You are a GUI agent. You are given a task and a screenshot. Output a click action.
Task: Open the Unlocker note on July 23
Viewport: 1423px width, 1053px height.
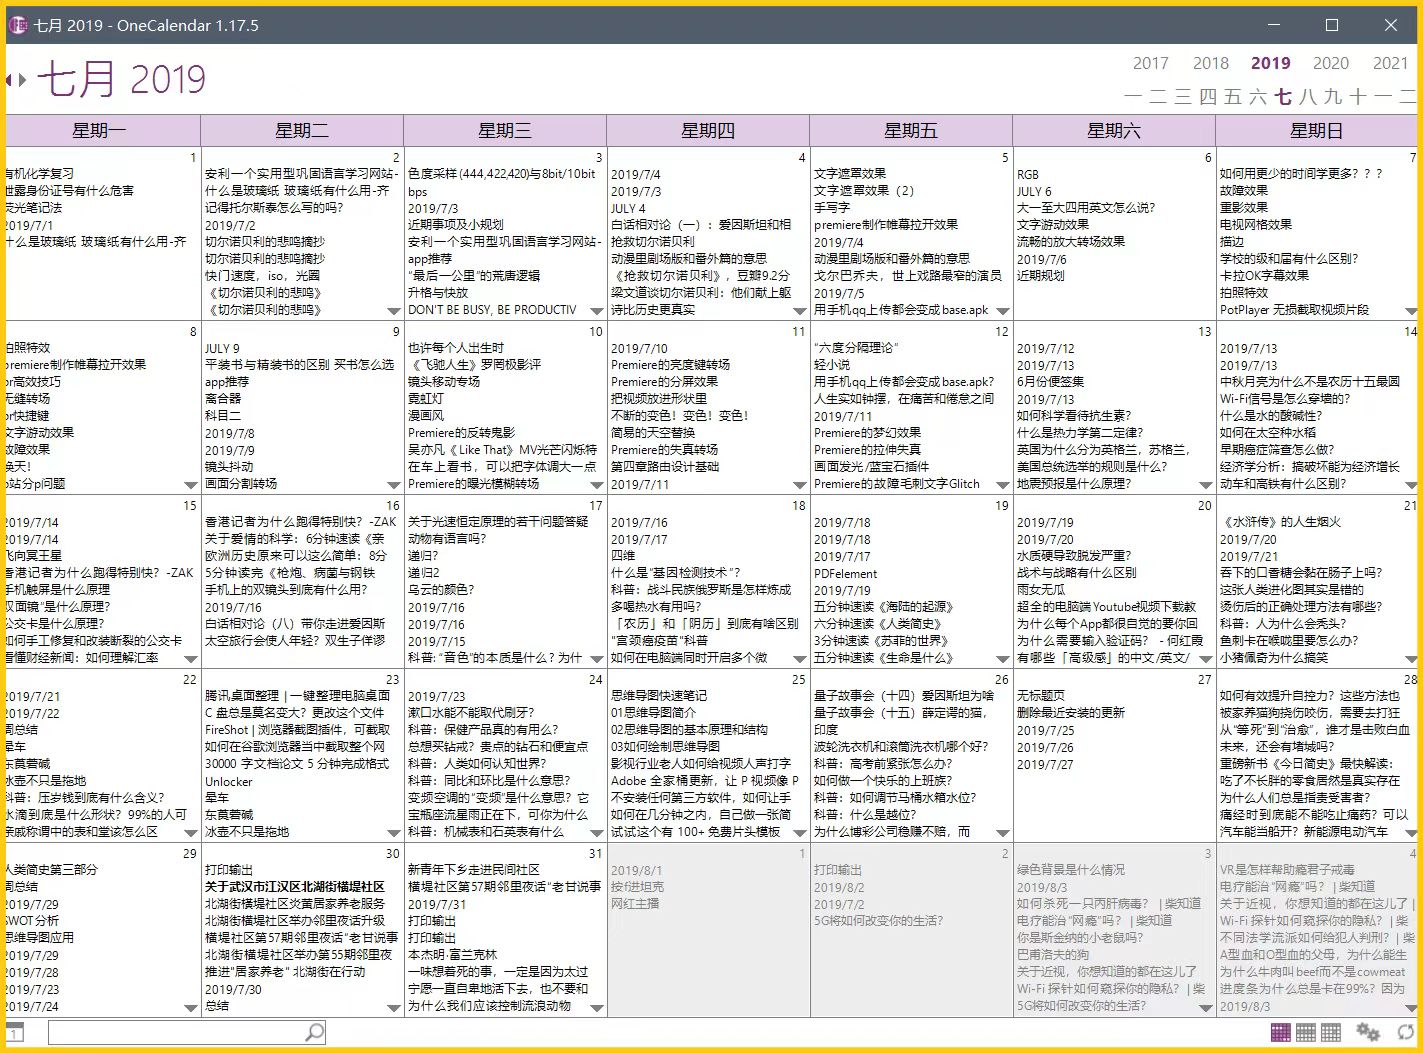coord(229,782)
